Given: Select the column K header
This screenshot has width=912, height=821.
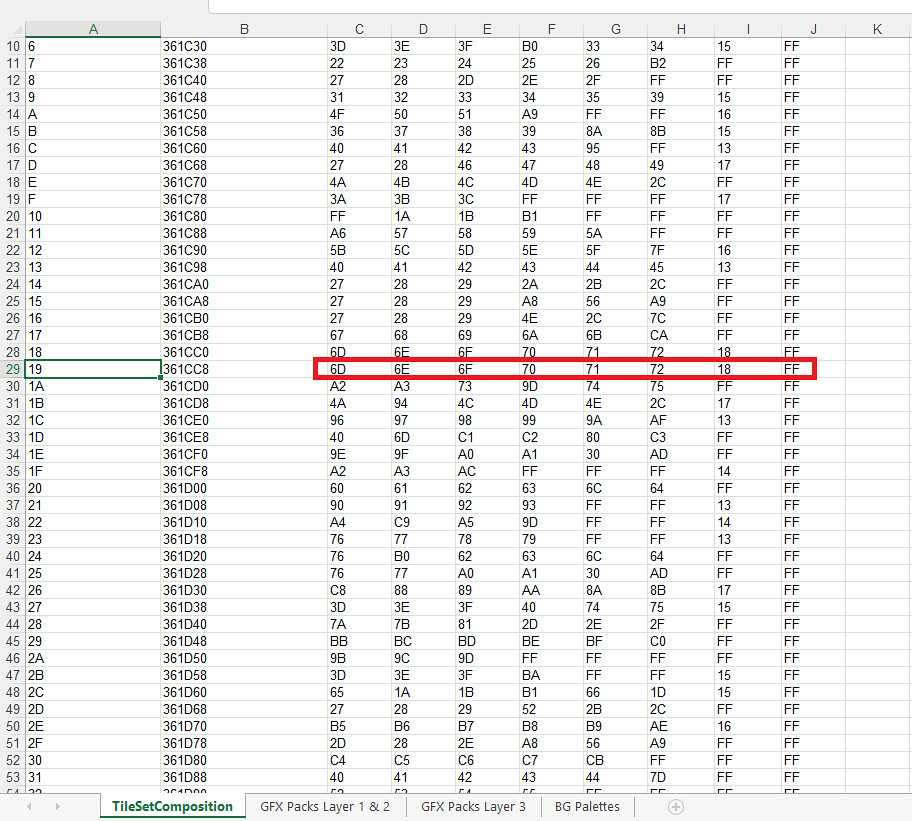Looking at the screenshot, I should (x=877, y=29).
